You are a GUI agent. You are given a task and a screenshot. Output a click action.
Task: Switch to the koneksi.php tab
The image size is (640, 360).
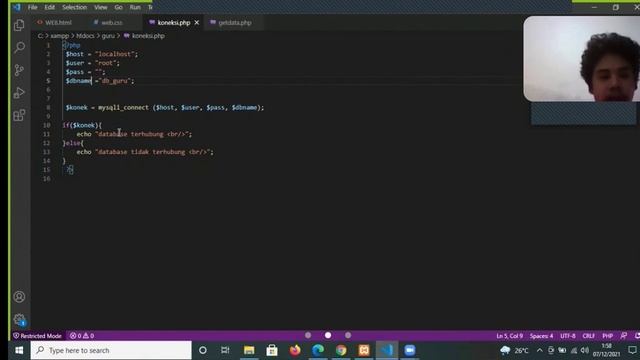point(173,22)
